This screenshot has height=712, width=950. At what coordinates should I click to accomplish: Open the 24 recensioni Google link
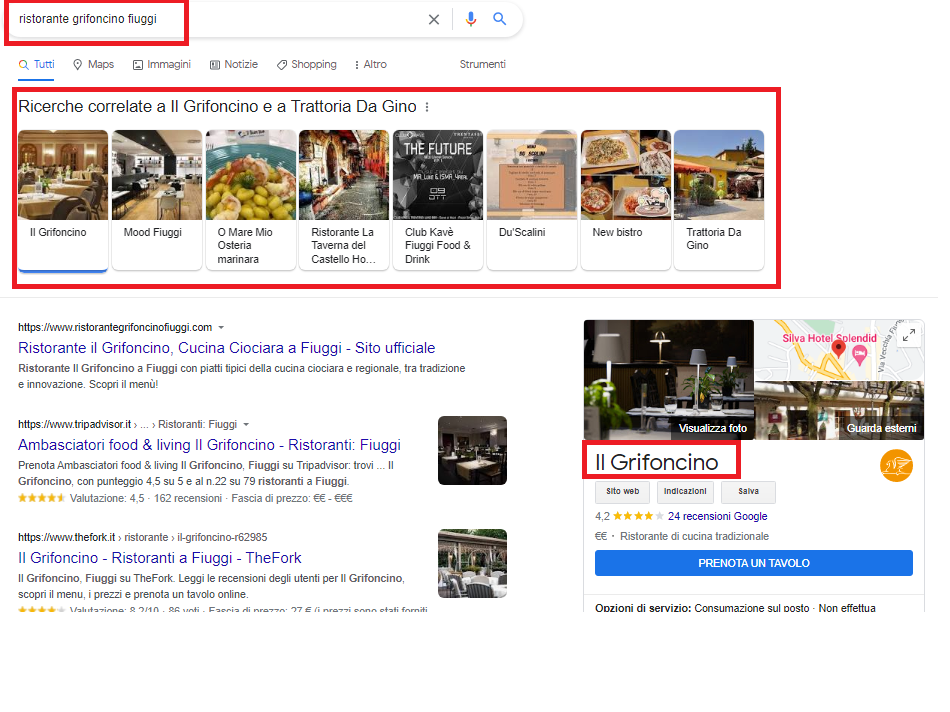[x=717, y=516]
